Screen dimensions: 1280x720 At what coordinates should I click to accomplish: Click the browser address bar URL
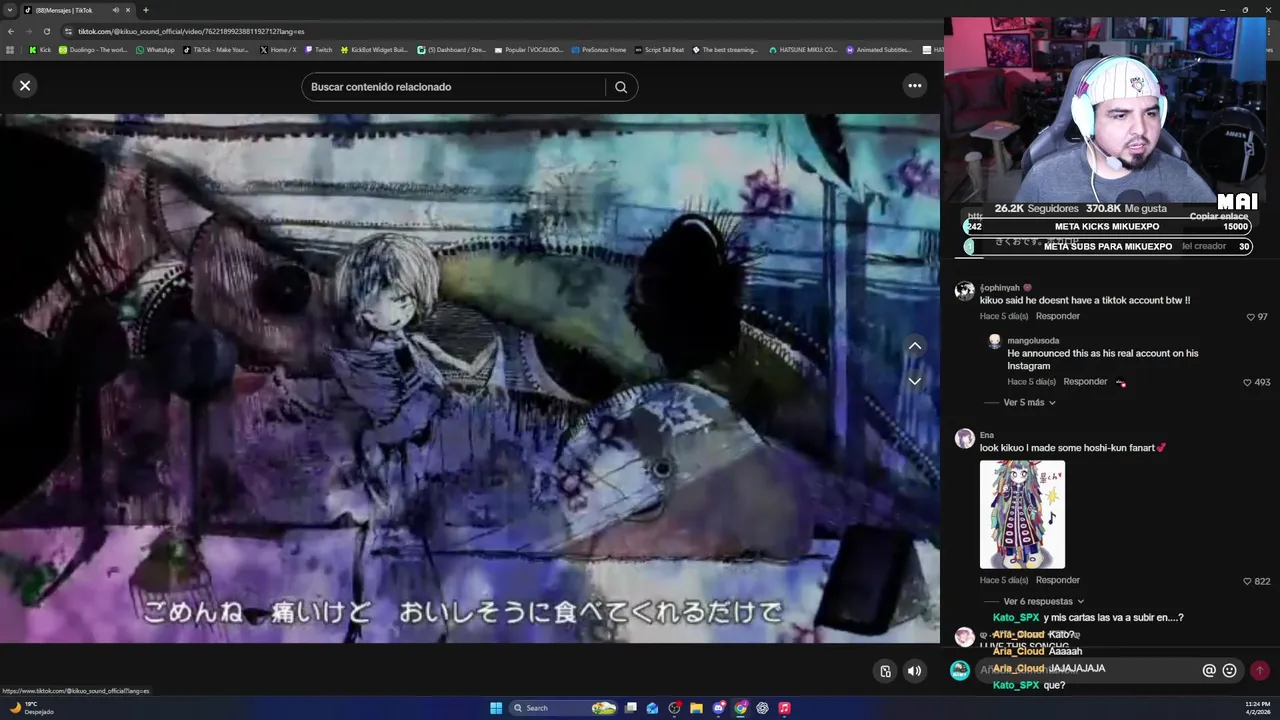pos(191,31)
